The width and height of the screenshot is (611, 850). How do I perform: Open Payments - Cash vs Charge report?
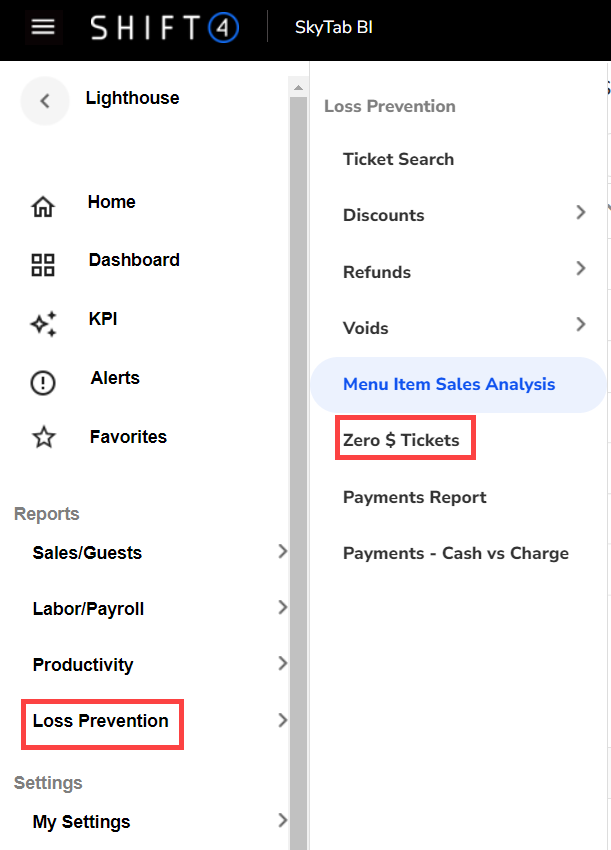coord(455,553)
